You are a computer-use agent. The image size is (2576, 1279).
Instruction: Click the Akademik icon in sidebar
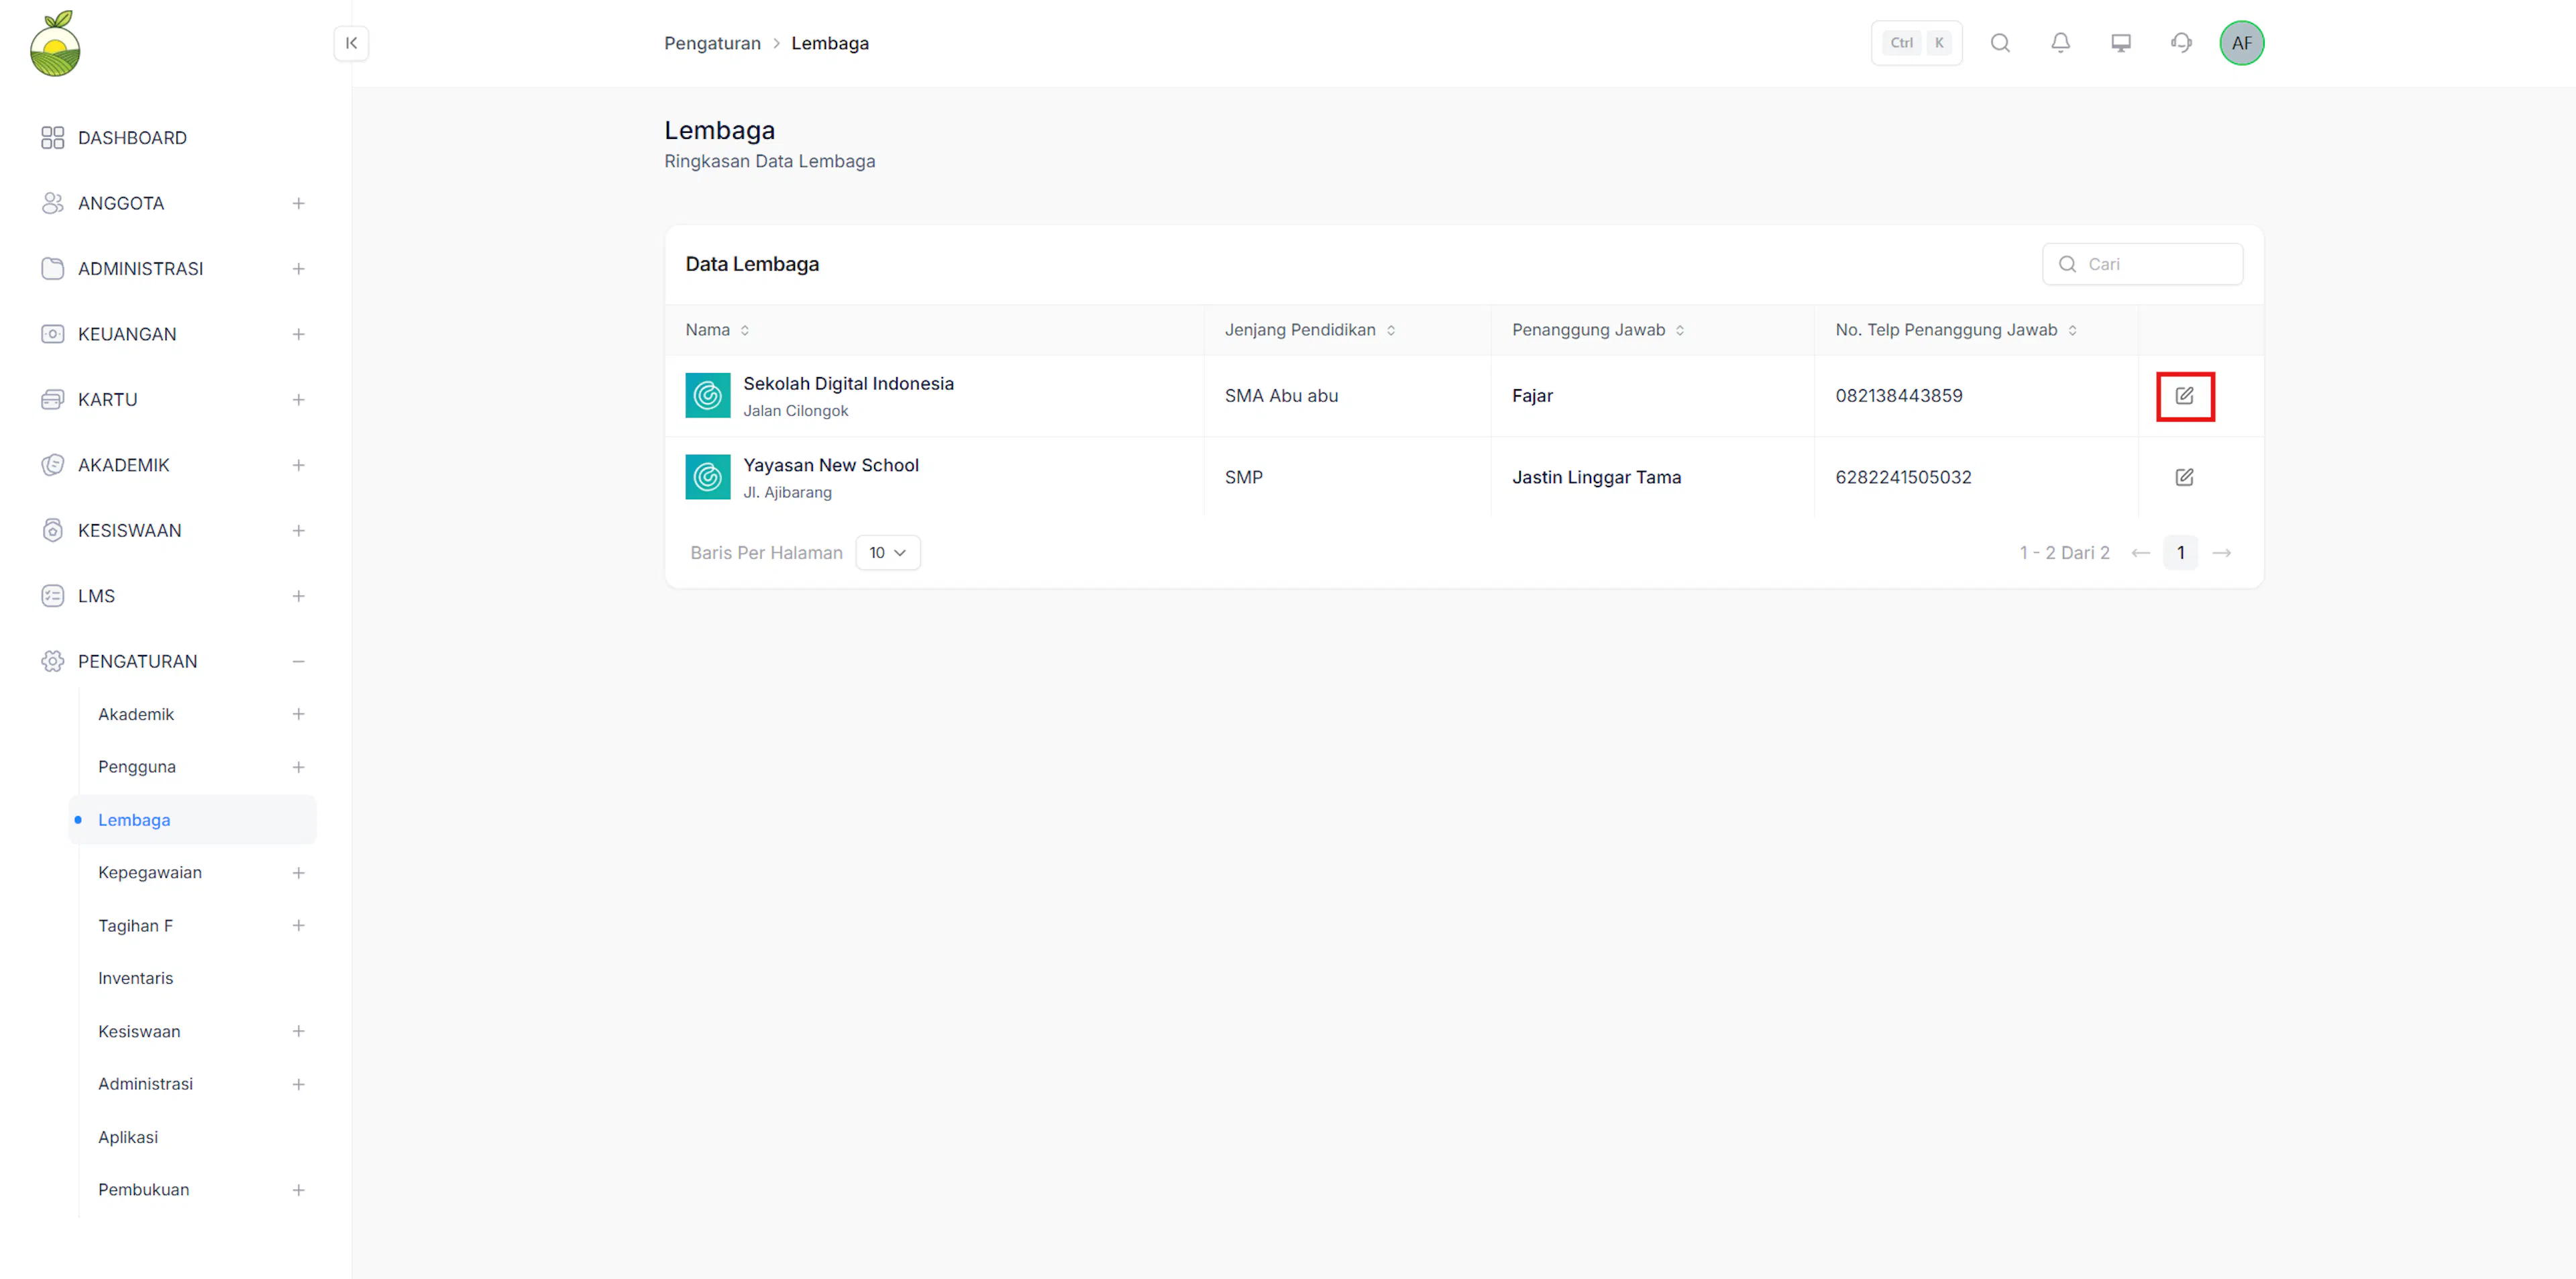coord(53,465)
